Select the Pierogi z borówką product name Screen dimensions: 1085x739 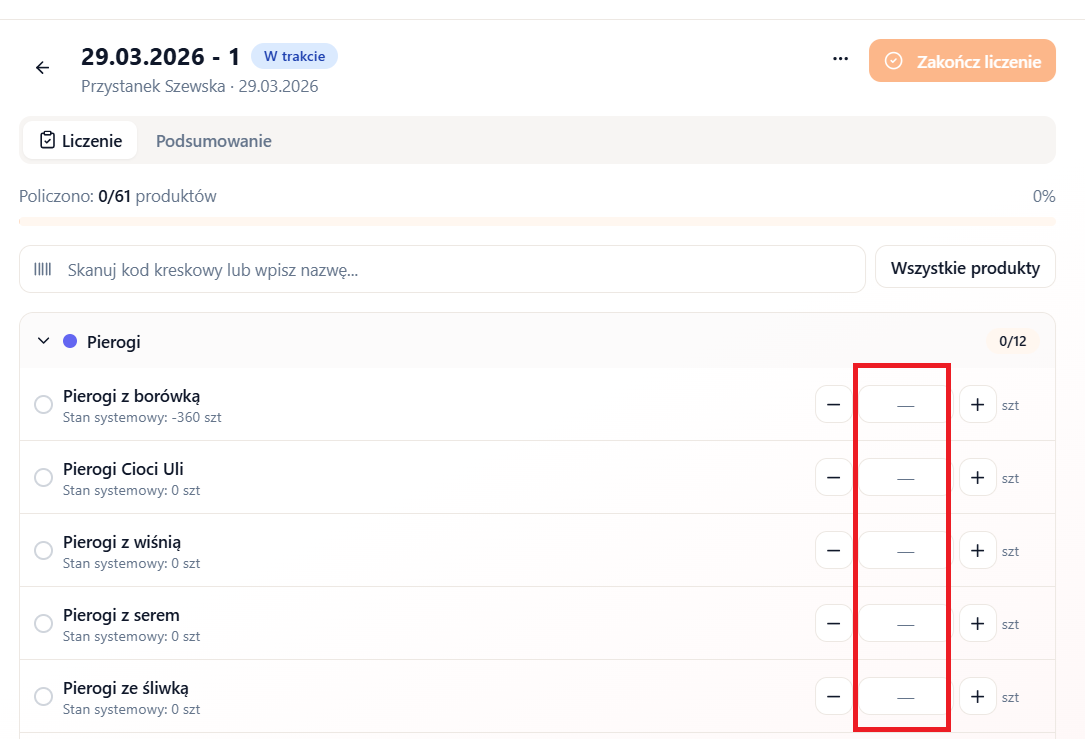[x=131, y=396]
